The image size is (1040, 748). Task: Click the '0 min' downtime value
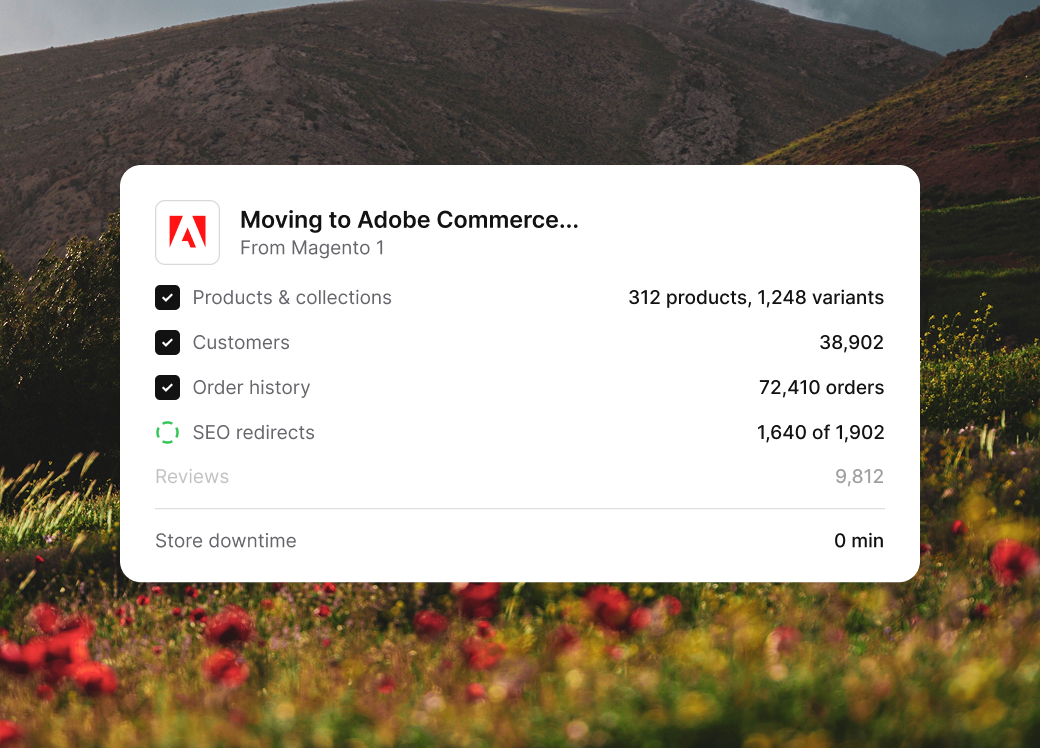(859, 541)
